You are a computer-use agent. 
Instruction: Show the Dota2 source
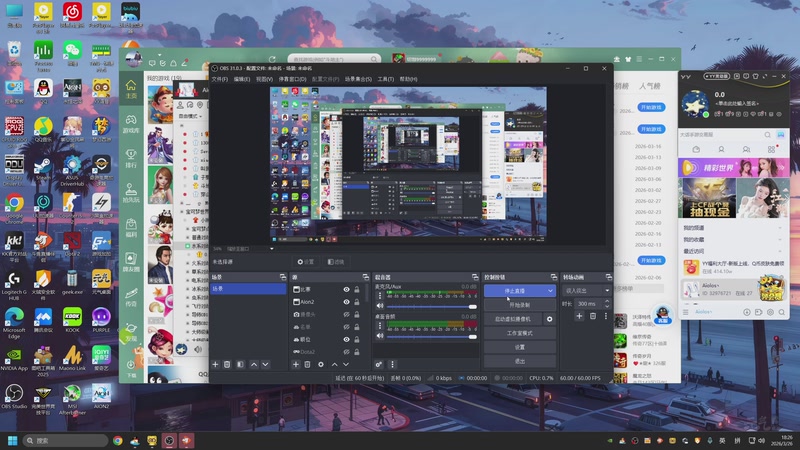pyautogui.click(x=346, y=352)
